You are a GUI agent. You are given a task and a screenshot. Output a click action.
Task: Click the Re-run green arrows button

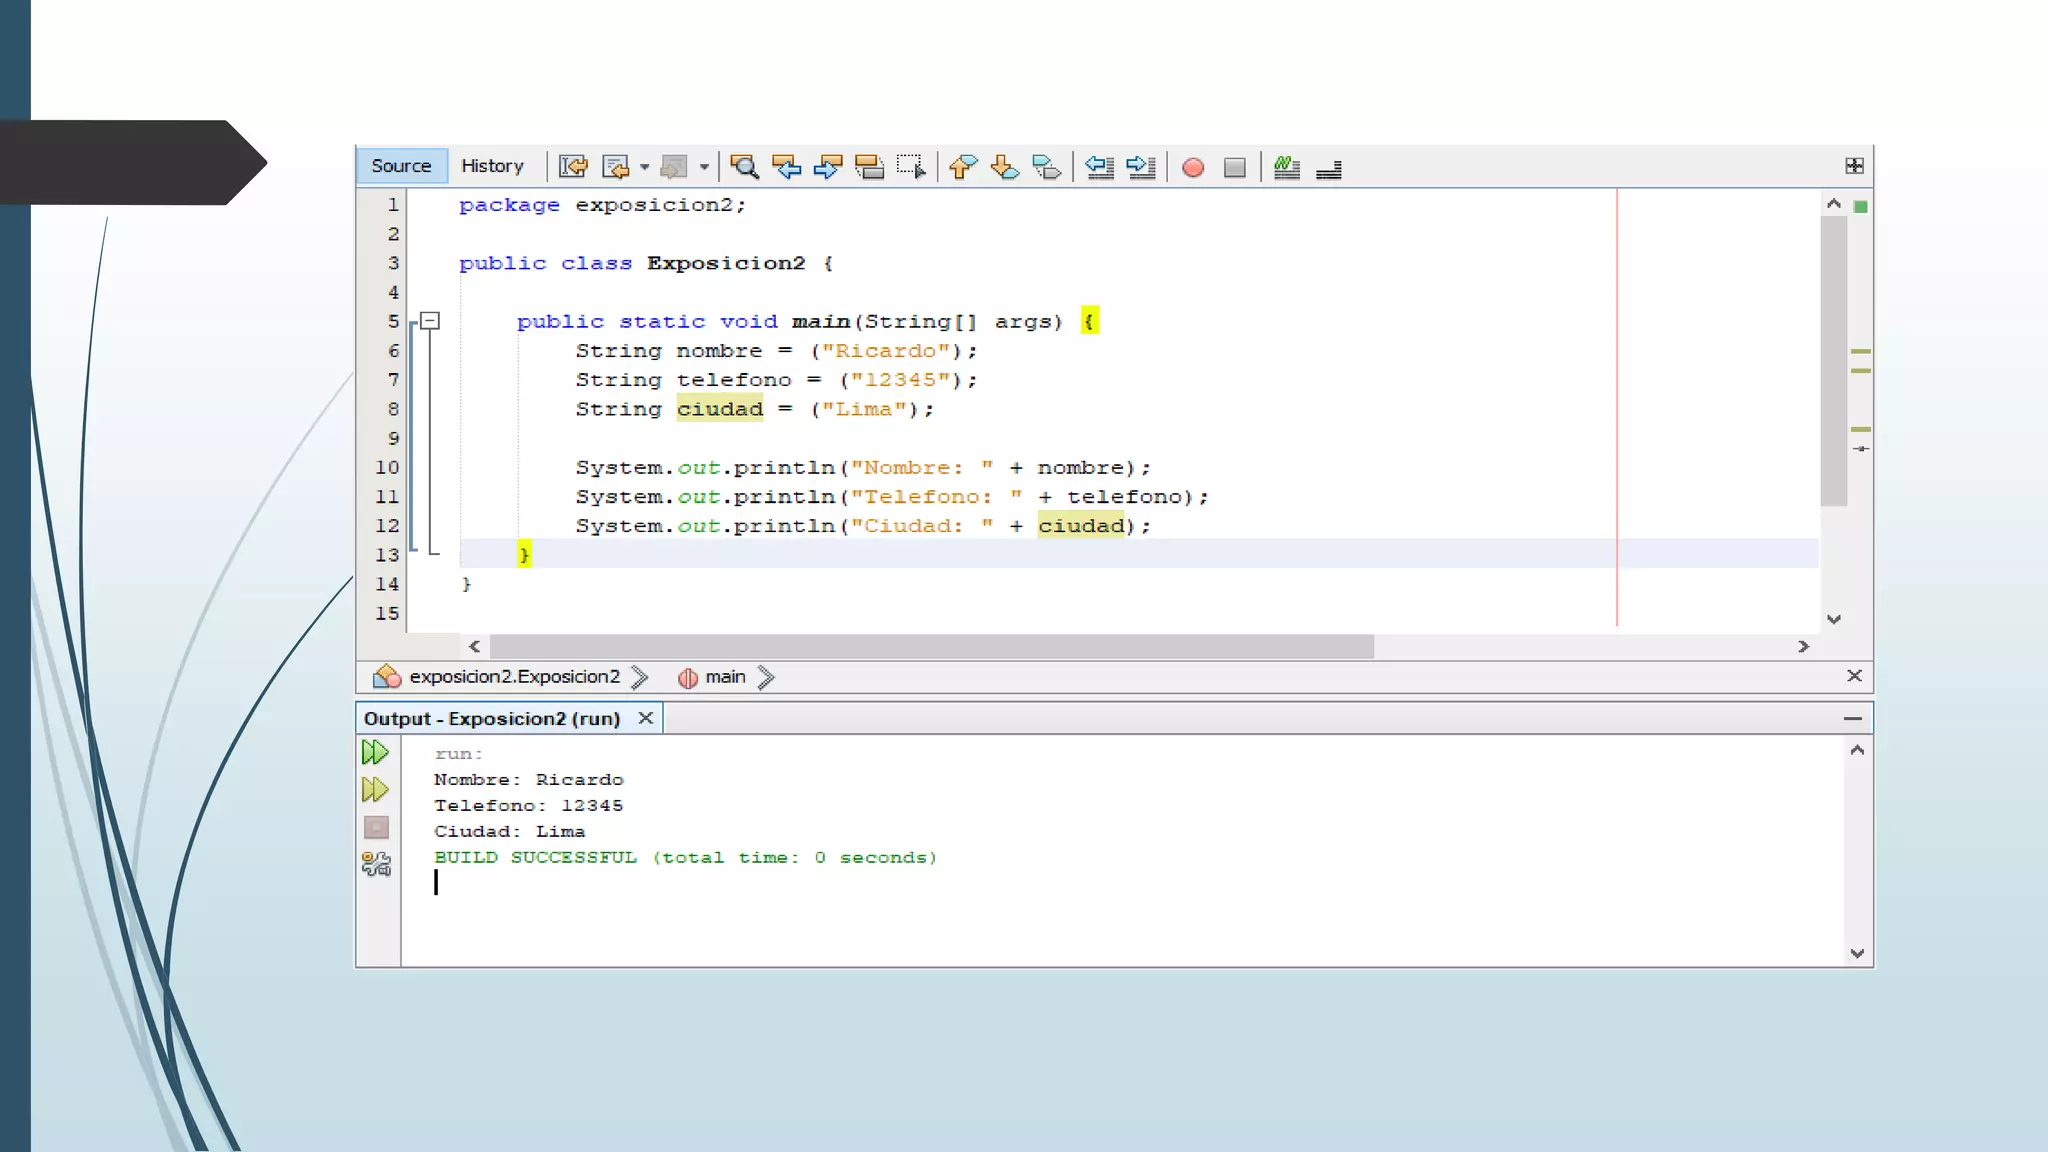pos(375,752)
